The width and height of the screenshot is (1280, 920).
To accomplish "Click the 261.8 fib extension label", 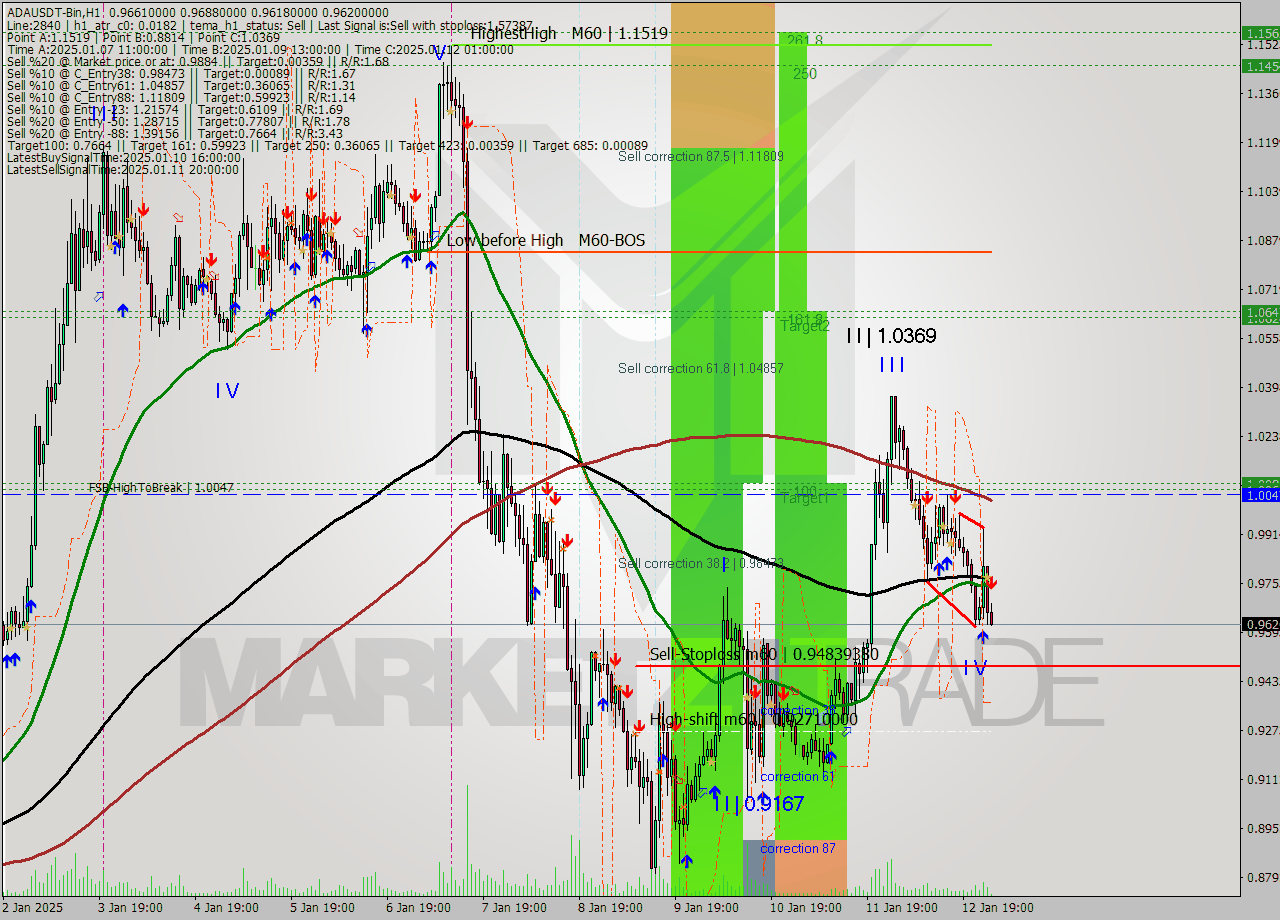I will pos(805,41).
